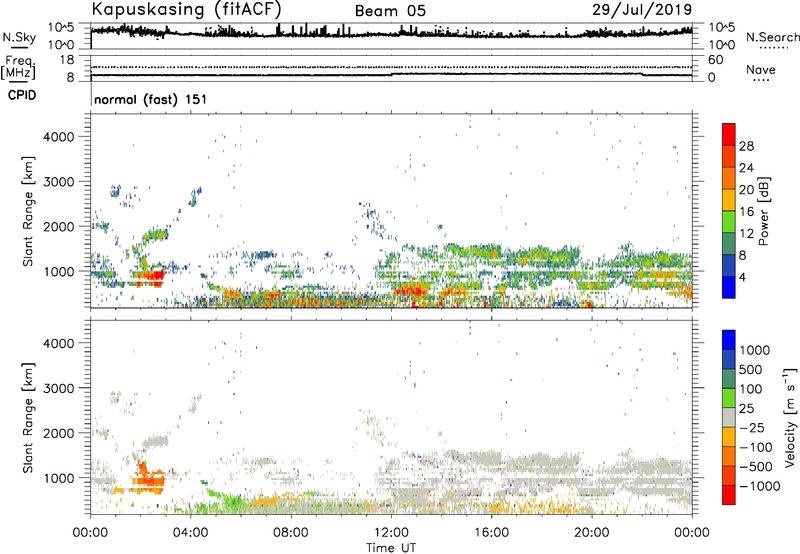The height and width of the screenshot is (554, 800).
Task: Click the "20:00" time tick label
Action: tap(592, 533)
